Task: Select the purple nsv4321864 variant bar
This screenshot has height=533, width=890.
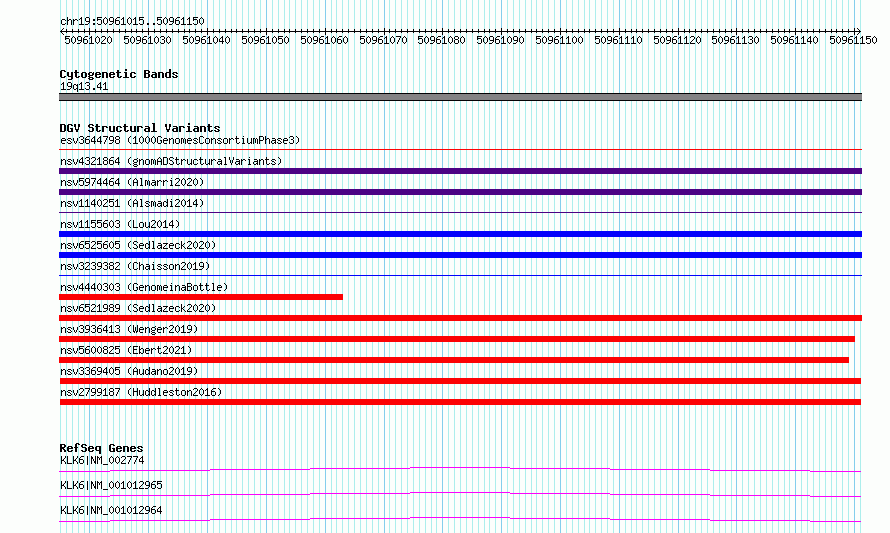Action: tap(460, 171)
